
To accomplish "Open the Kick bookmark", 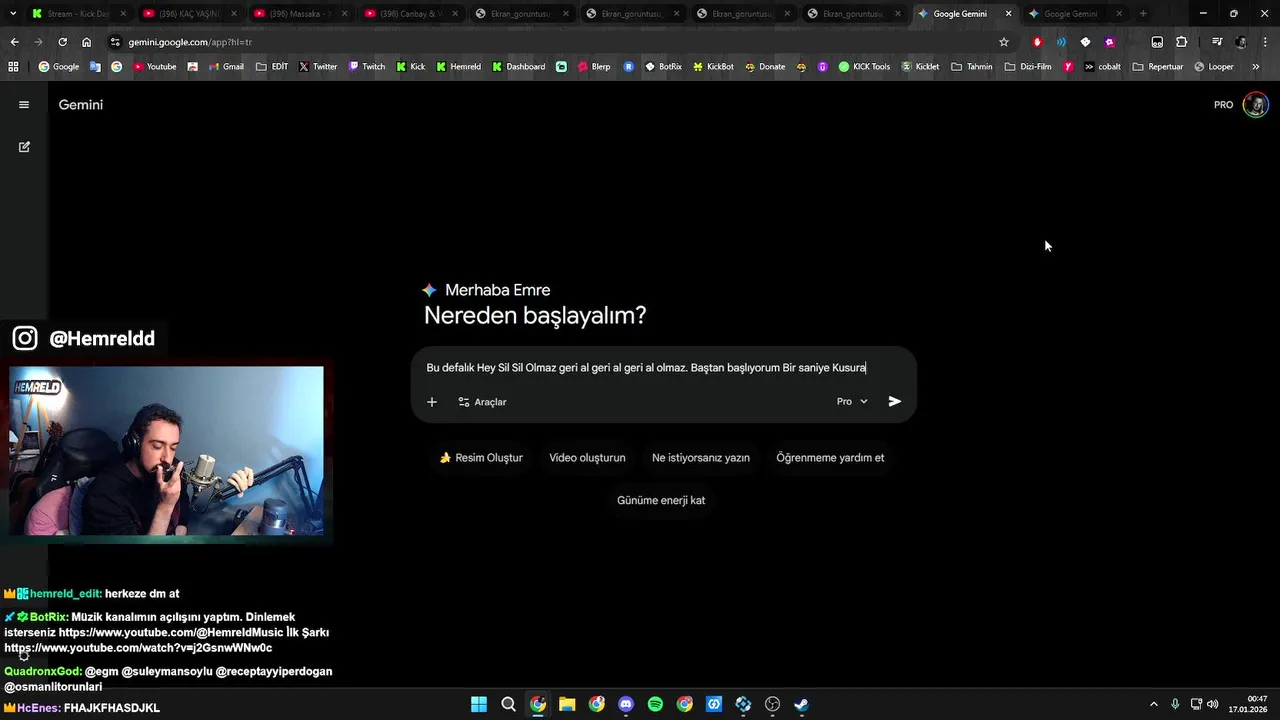I will 410,67.
